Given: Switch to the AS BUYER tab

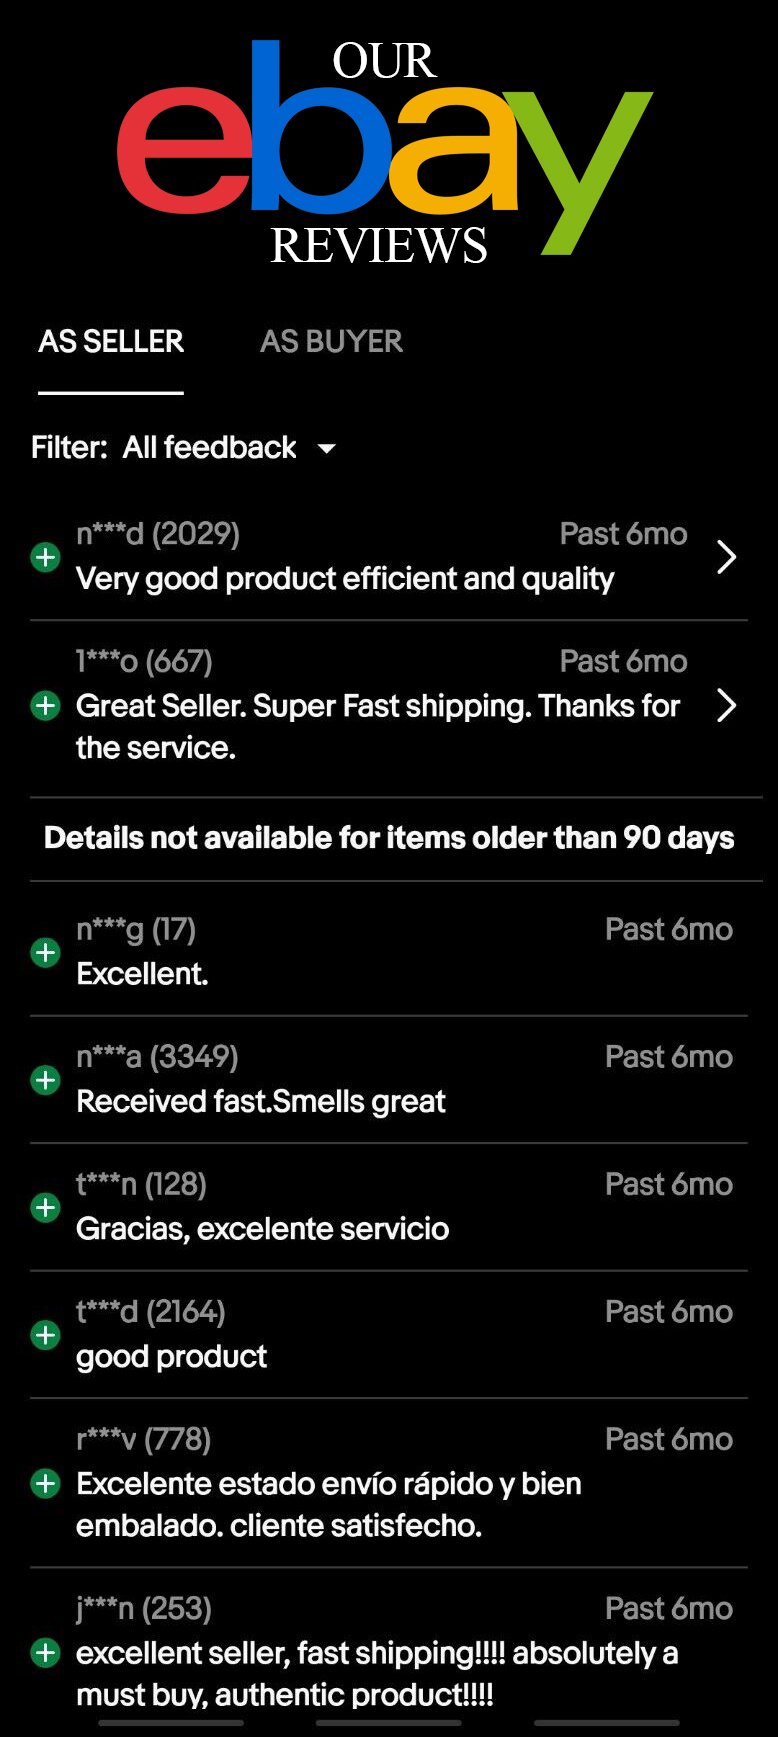Looking at the screenshot, I should [331, 342].
